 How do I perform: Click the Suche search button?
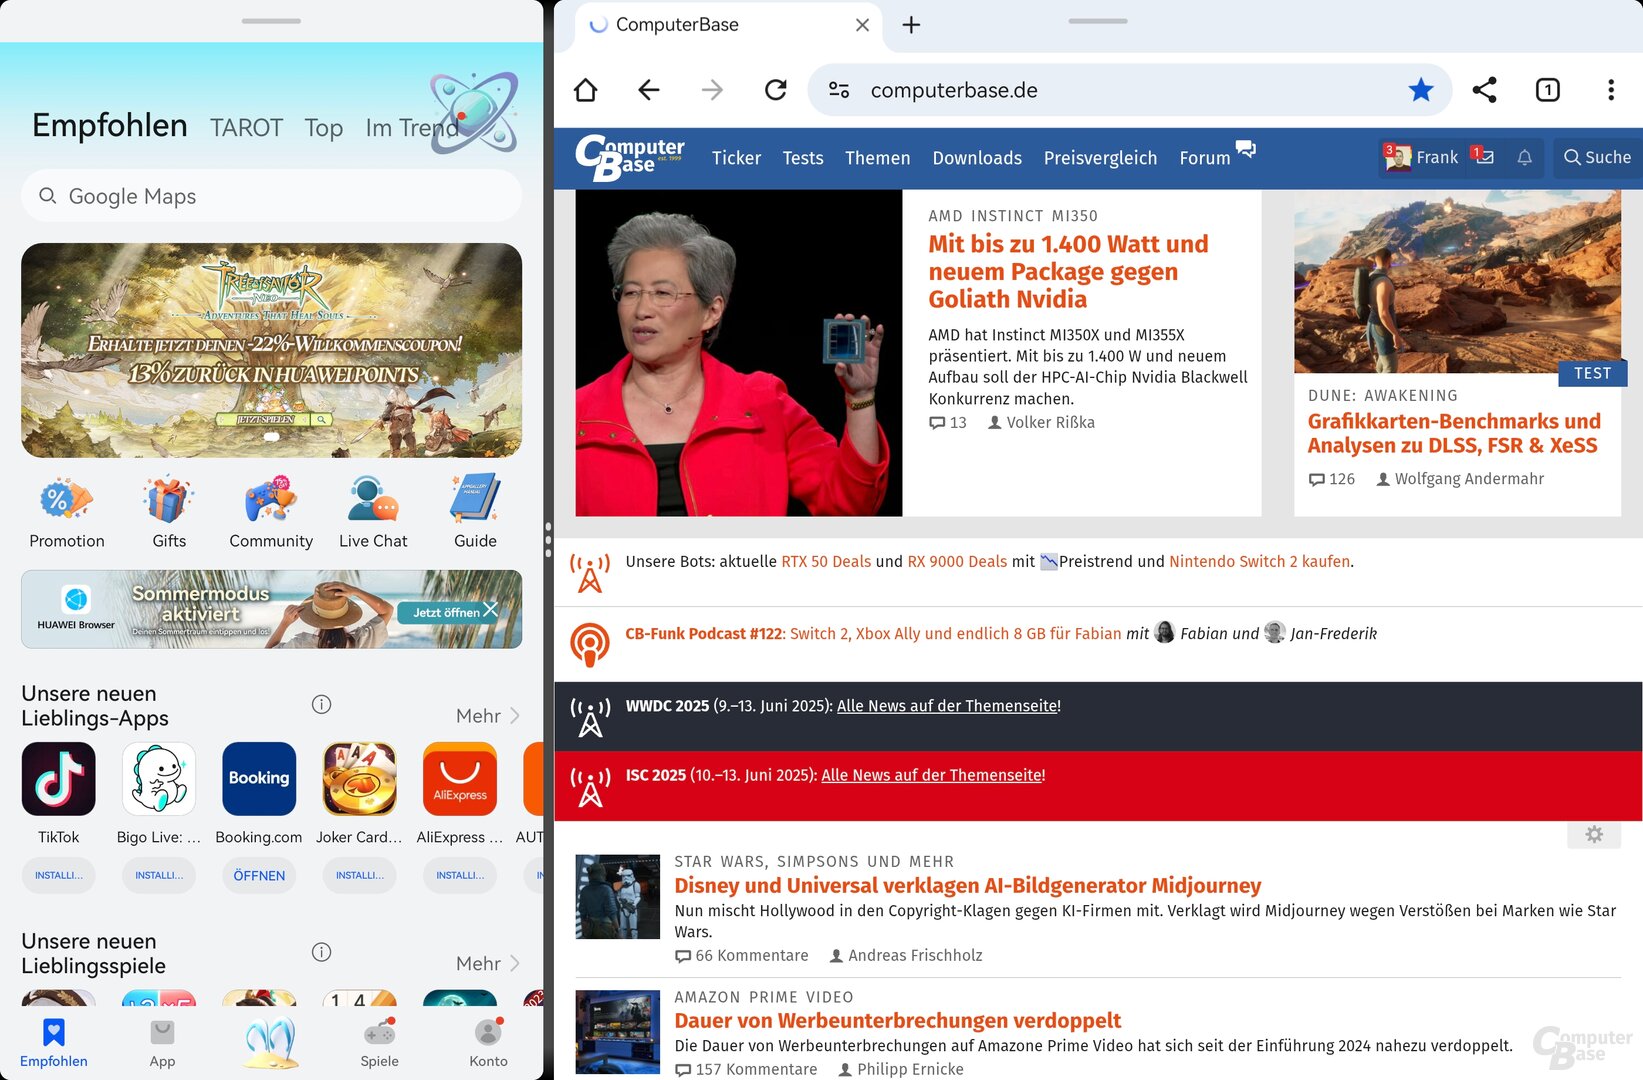tap(1597, 157)
